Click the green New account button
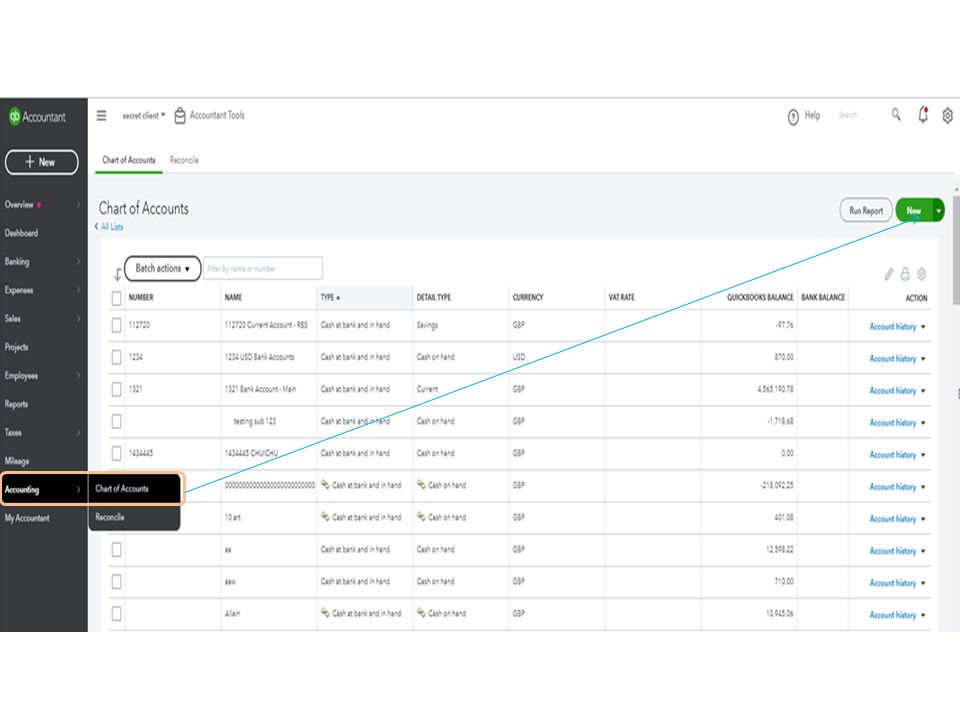 pos(913,211)
